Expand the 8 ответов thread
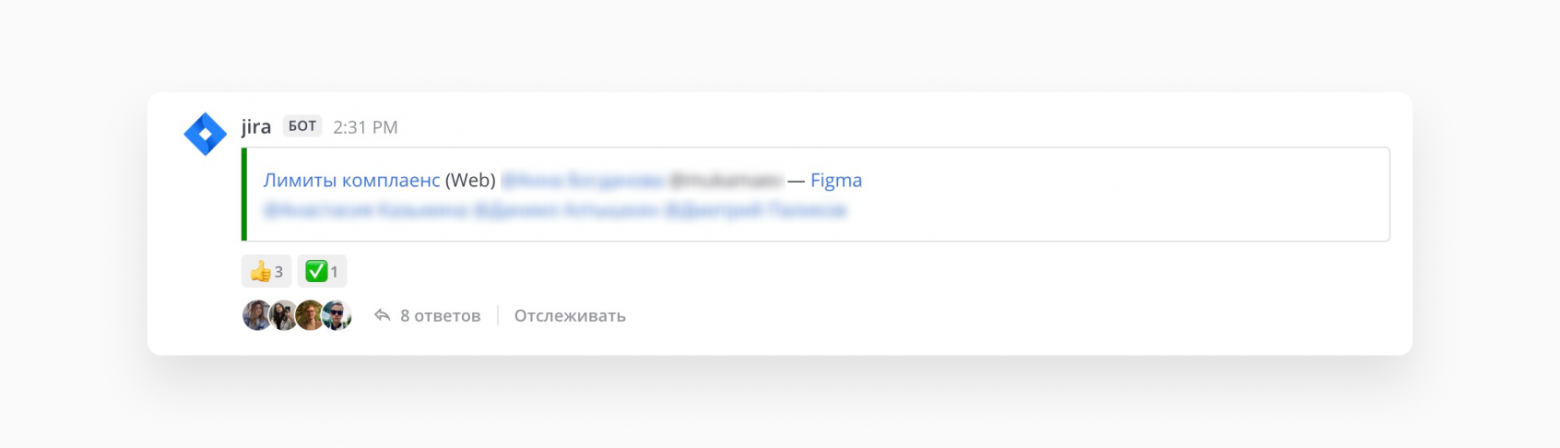Image resolution: width=1560 pixels, height=448 pixels. pos(440,316)
